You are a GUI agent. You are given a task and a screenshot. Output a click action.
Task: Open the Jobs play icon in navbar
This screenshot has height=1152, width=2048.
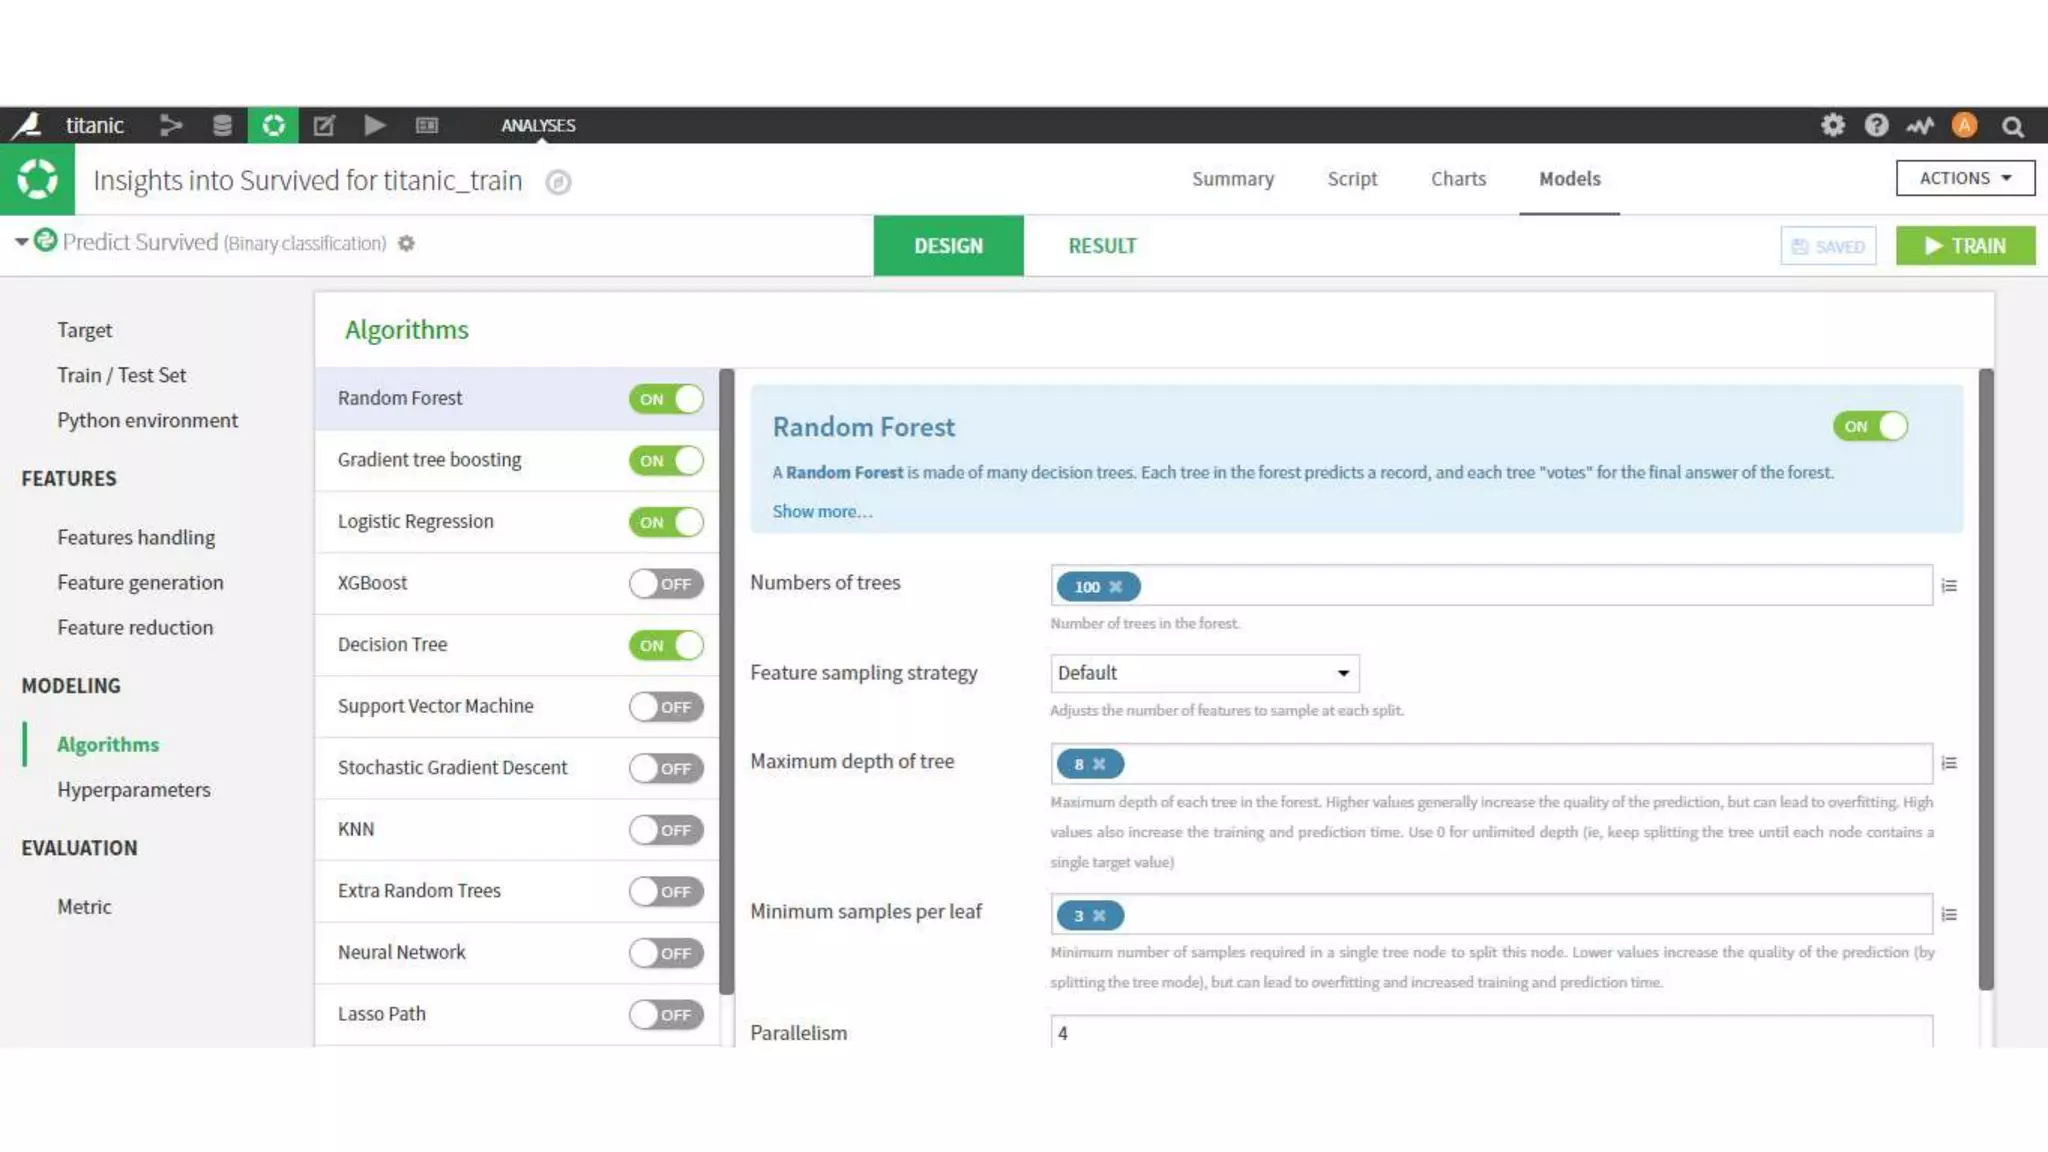click(375, 125)
